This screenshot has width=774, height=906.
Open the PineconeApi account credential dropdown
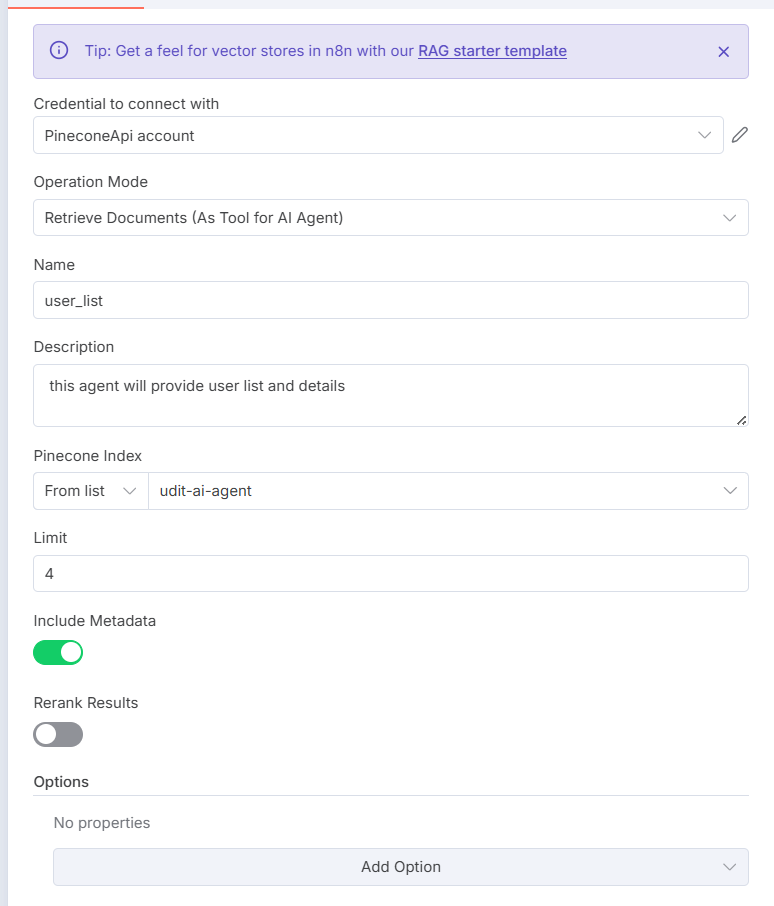click(x=370, y=135)
